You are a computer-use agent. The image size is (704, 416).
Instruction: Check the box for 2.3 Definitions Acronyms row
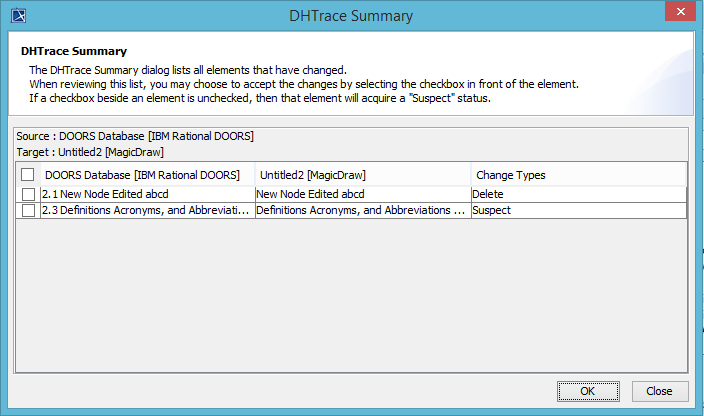[x=28, y=210]
